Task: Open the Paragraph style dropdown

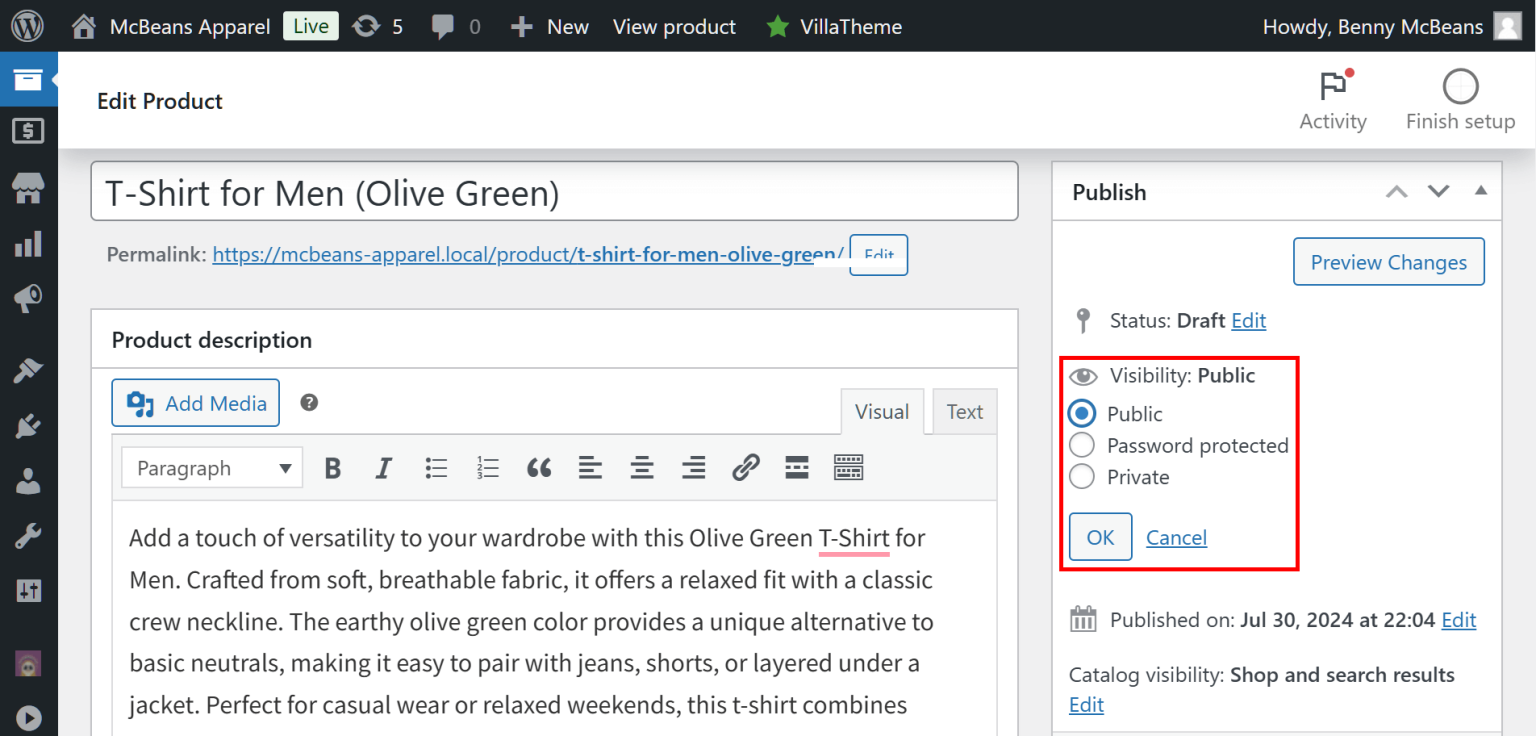Action: 211,467
